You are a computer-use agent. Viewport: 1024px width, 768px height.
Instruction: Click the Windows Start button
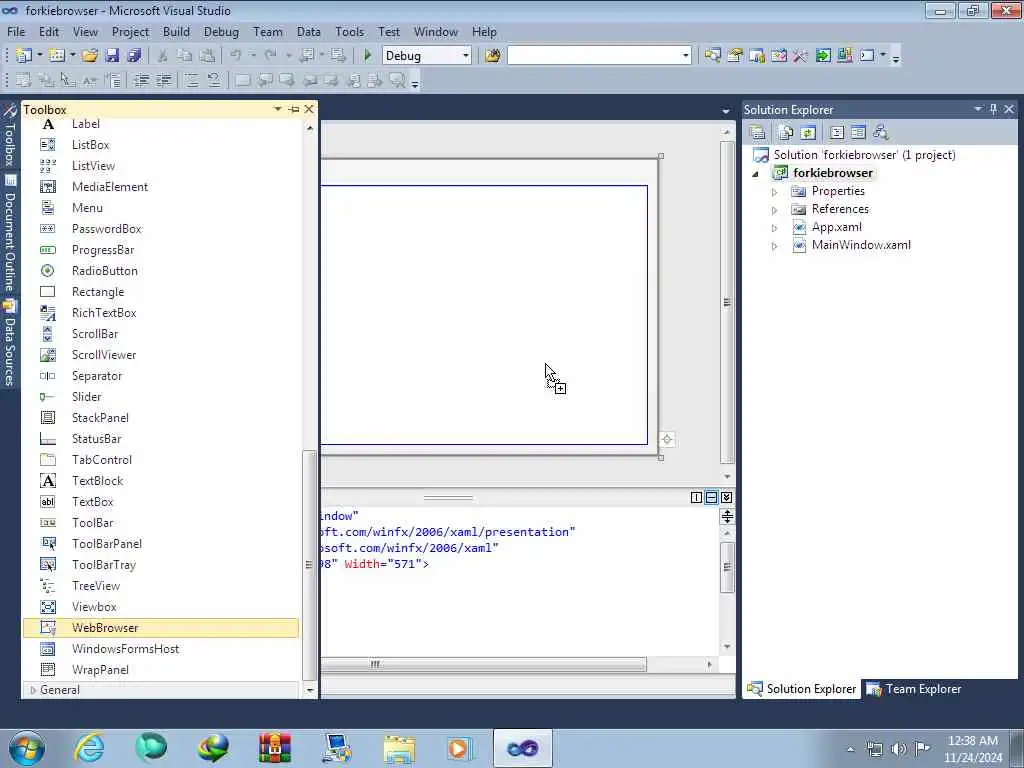coord(27,748)
